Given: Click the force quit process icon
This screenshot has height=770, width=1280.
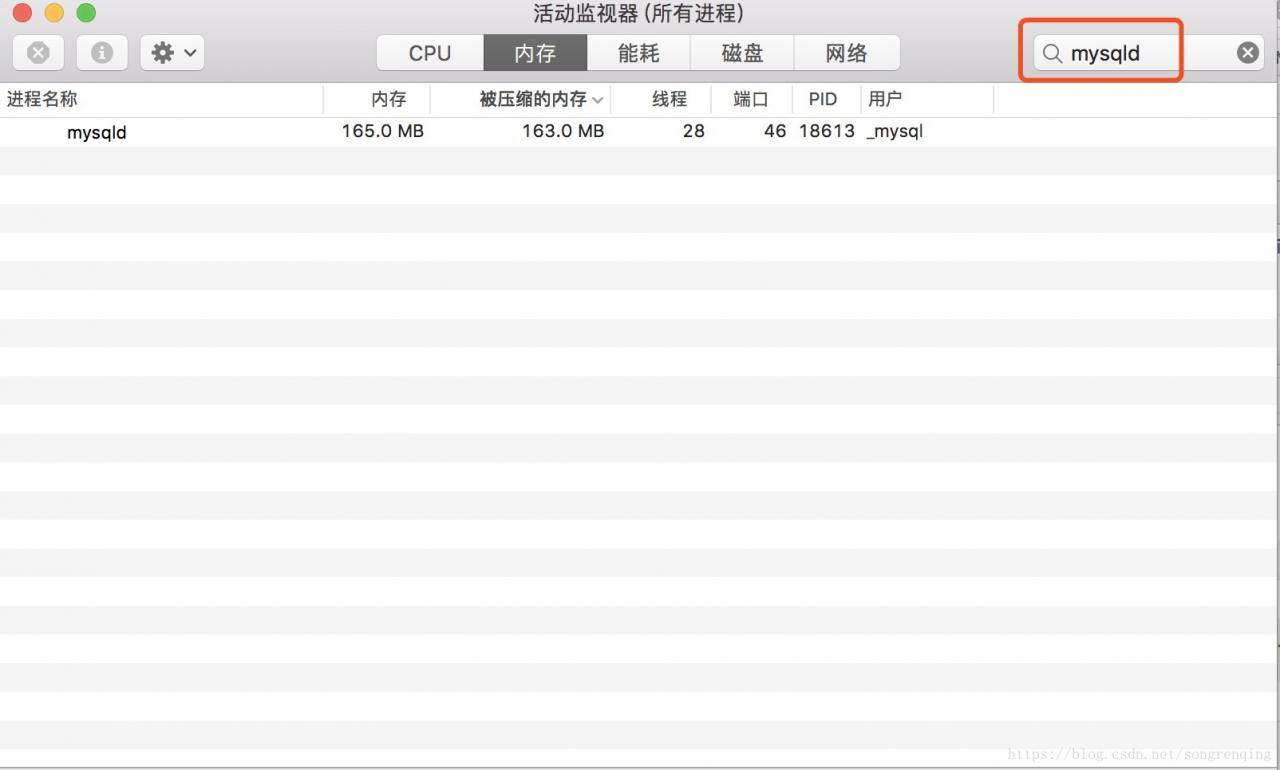Looking at the screenshot, I should click(x=38, y=53).
